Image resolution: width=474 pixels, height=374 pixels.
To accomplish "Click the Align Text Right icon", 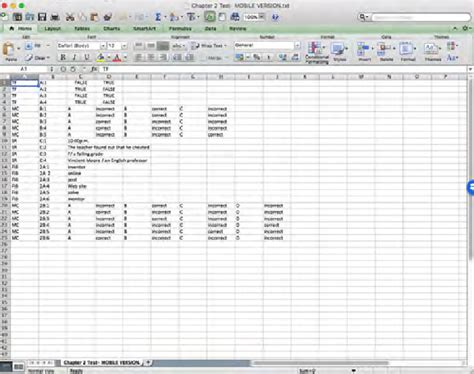I will [163, 57].
